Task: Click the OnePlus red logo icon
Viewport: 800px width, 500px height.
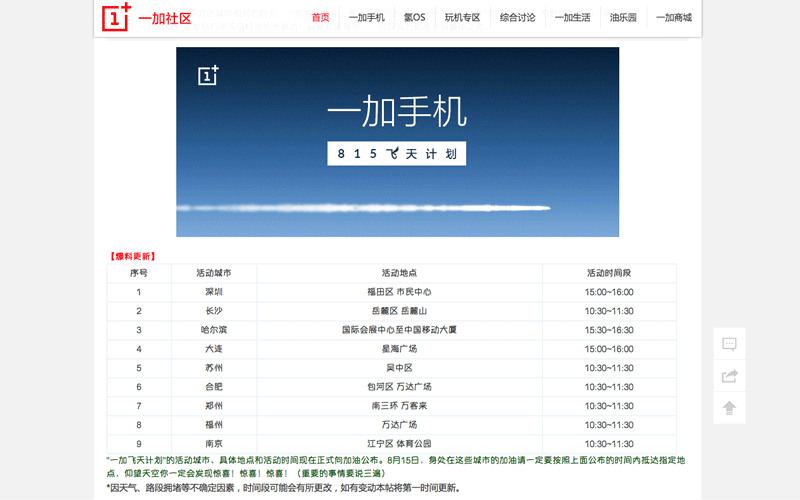Action: coord(116,17)
